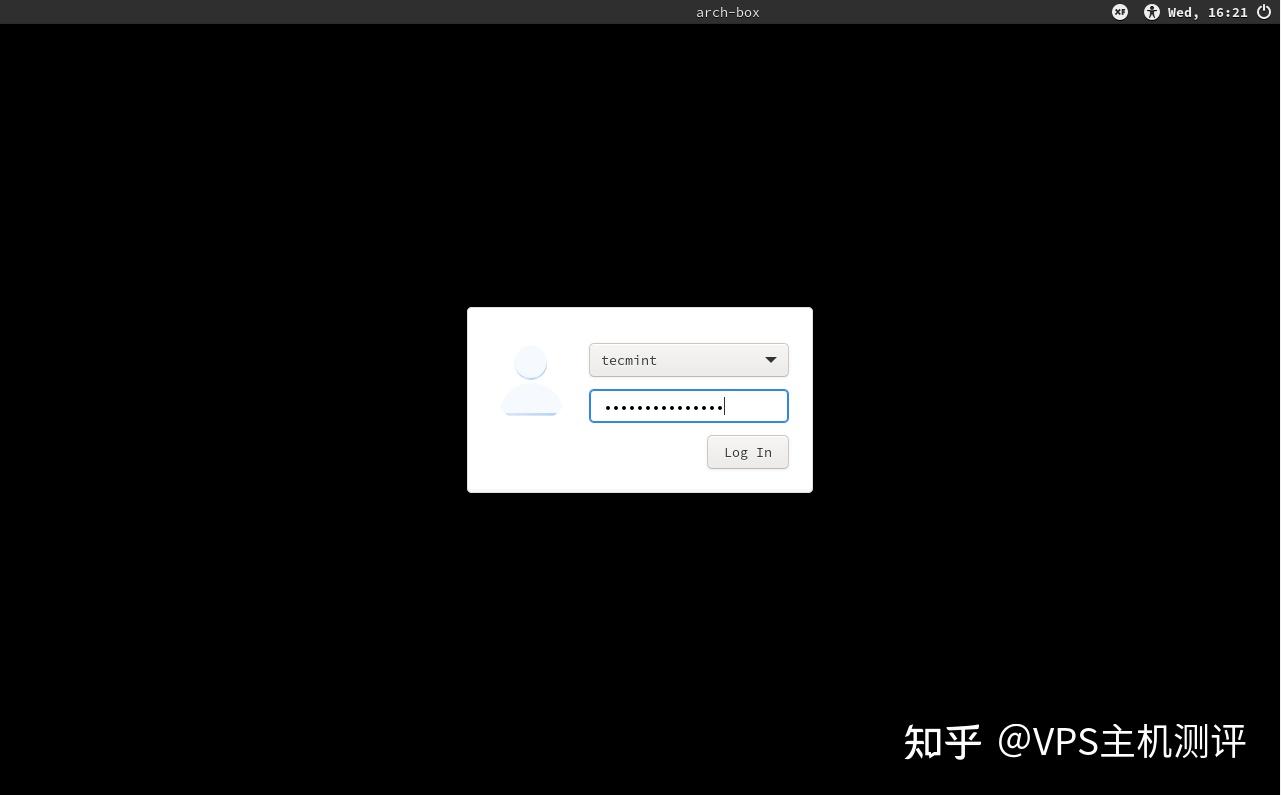Click the person icon beside the password field
Image resolution: width=1281 pixels, height=795 pixels.
pyautogui.click(x=530, y=380)
